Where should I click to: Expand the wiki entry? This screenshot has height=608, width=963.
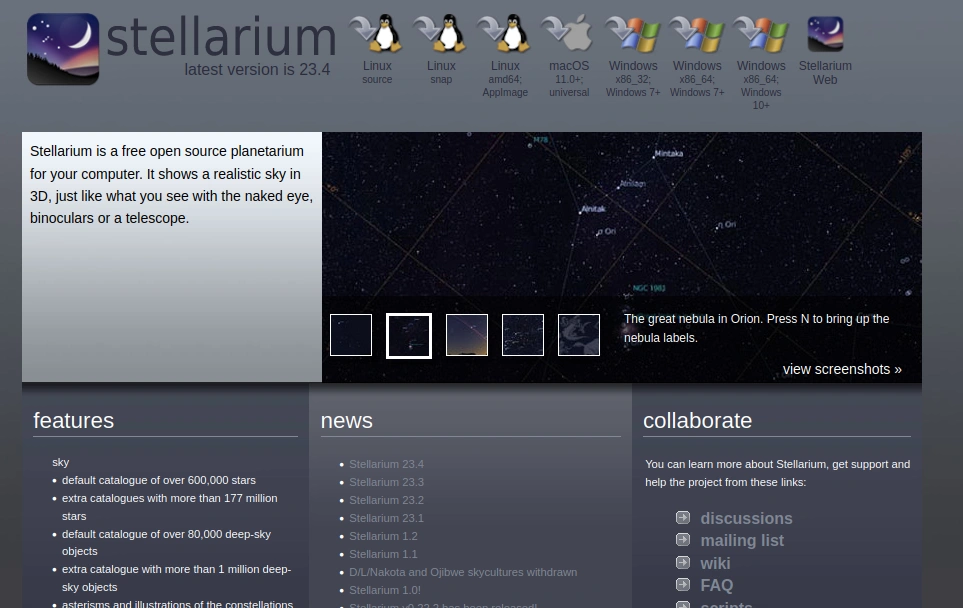[x=715, y=563]
